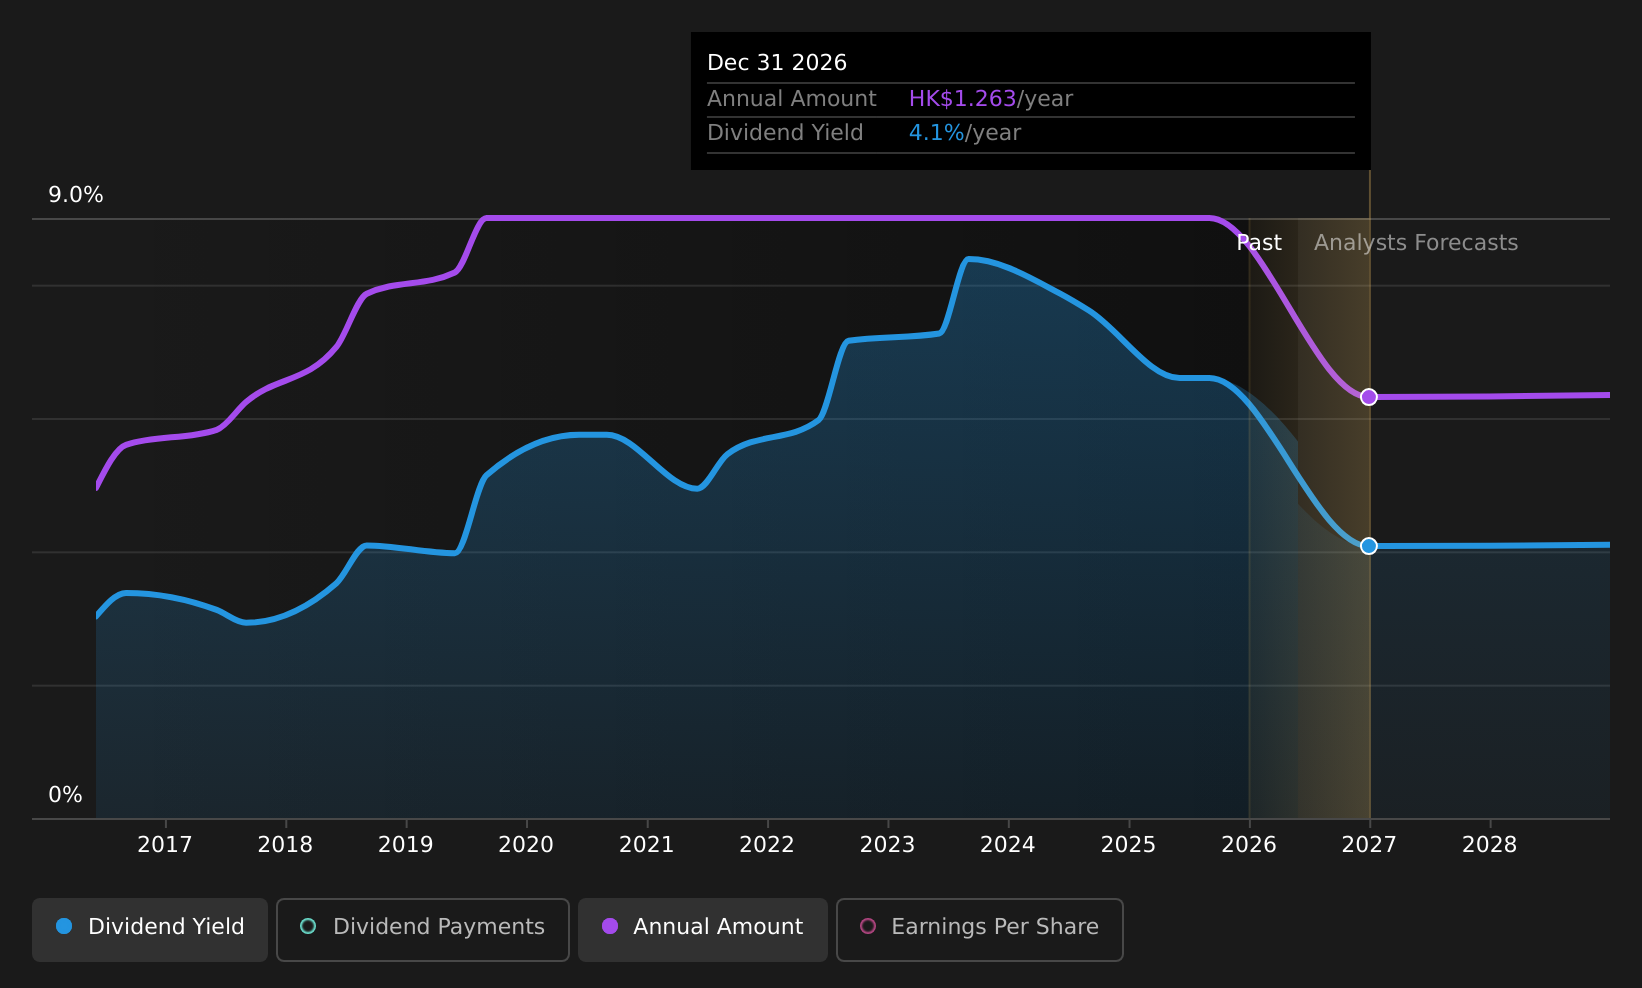
Task: Click the 2023 x-axis label
Action: click(x=888, y=845)
